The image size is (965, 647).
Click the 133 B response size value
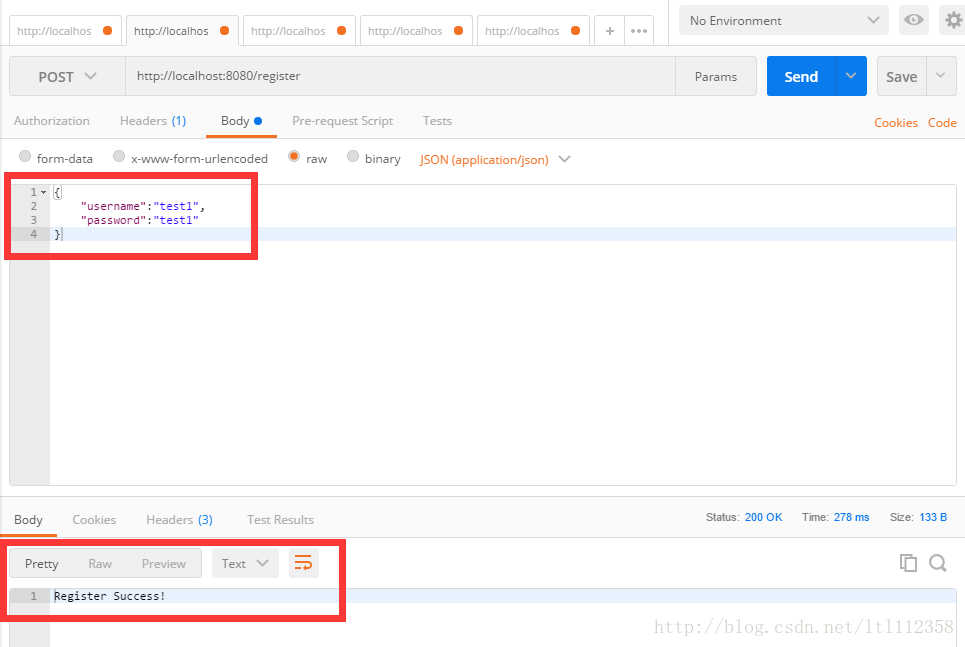933,517
